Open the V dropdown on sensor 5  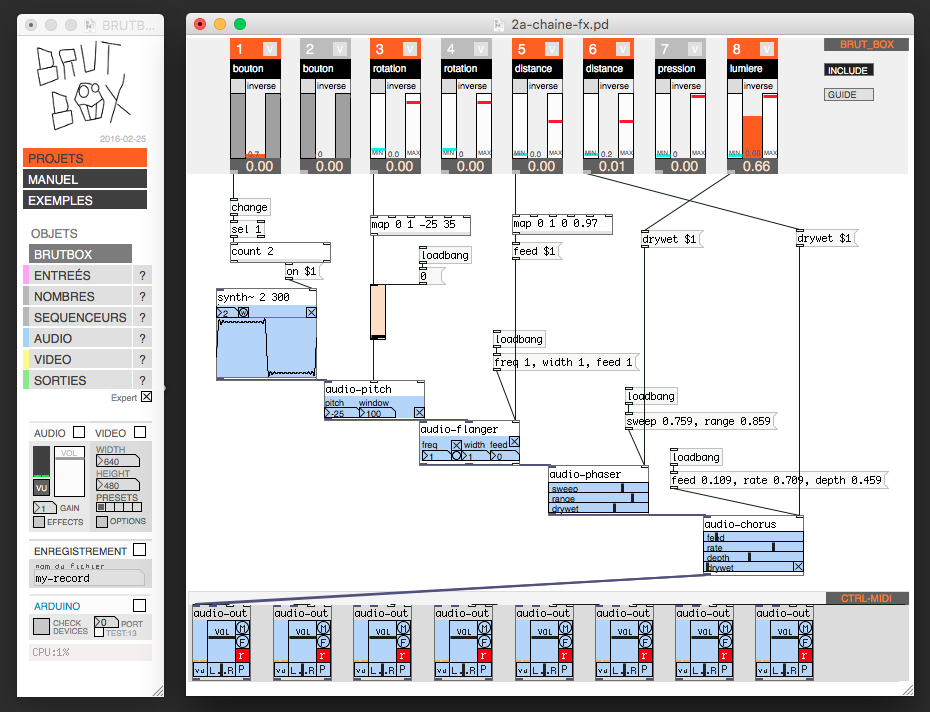pos(552,49)
